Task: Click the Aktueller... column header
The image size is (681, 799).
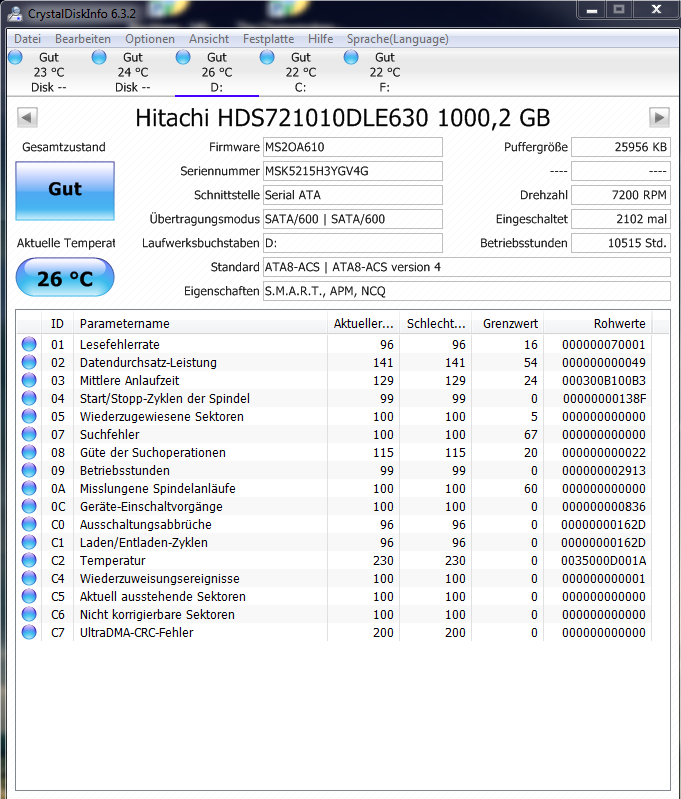Action: point(363,324)
